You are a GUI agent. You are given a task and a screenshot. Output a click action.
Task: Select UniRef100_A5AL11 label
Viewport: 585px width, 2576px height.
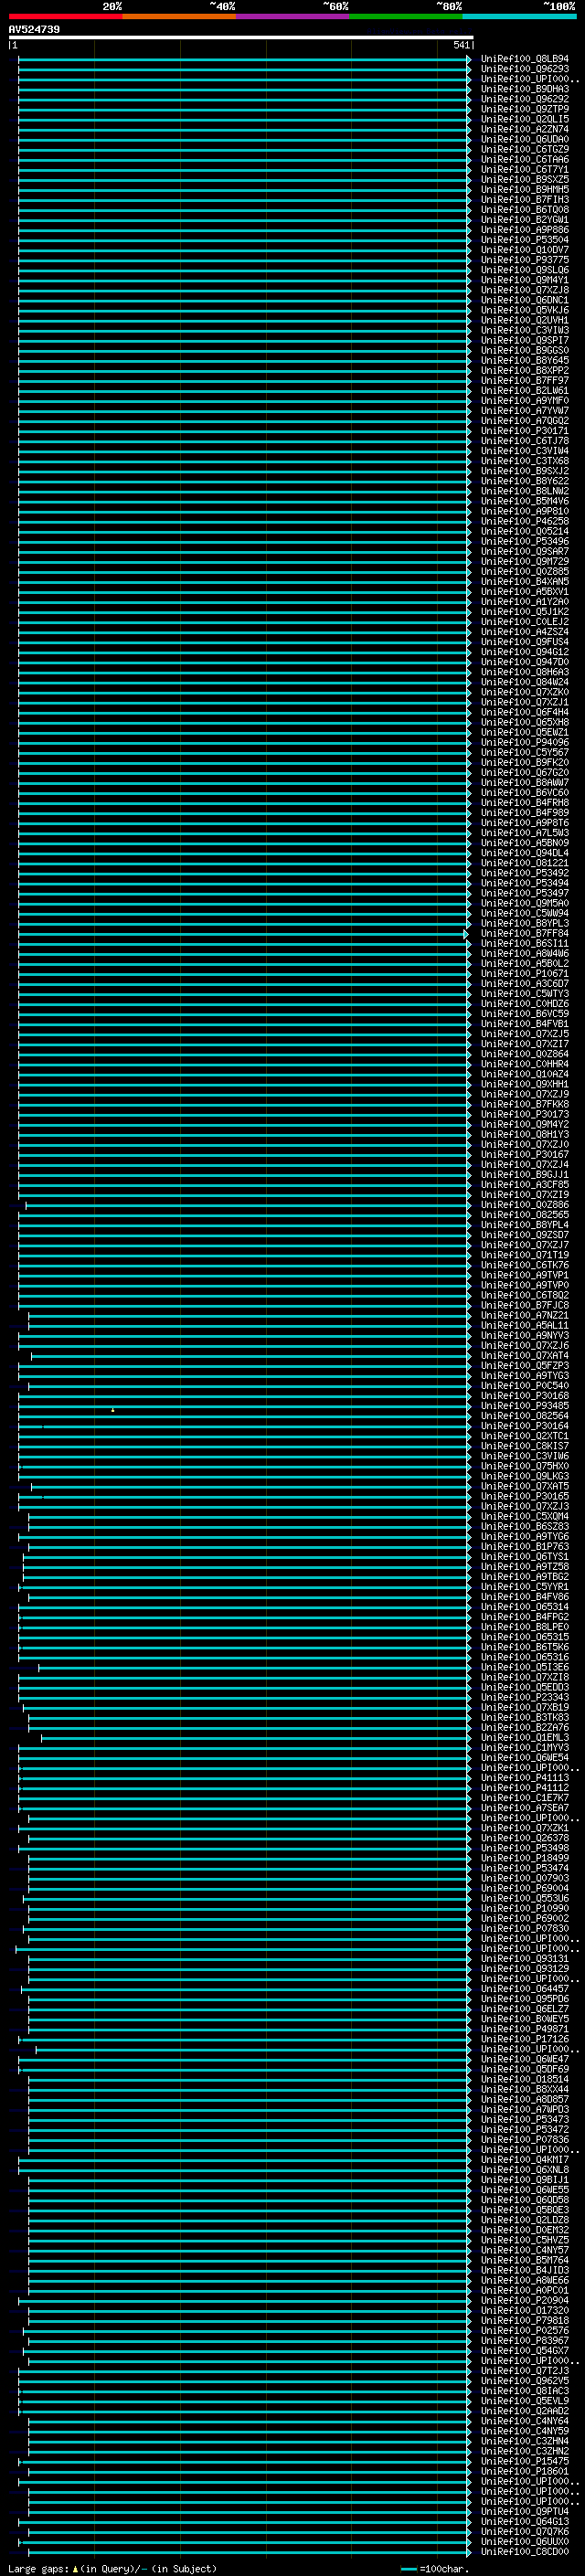pos(525,1325)
